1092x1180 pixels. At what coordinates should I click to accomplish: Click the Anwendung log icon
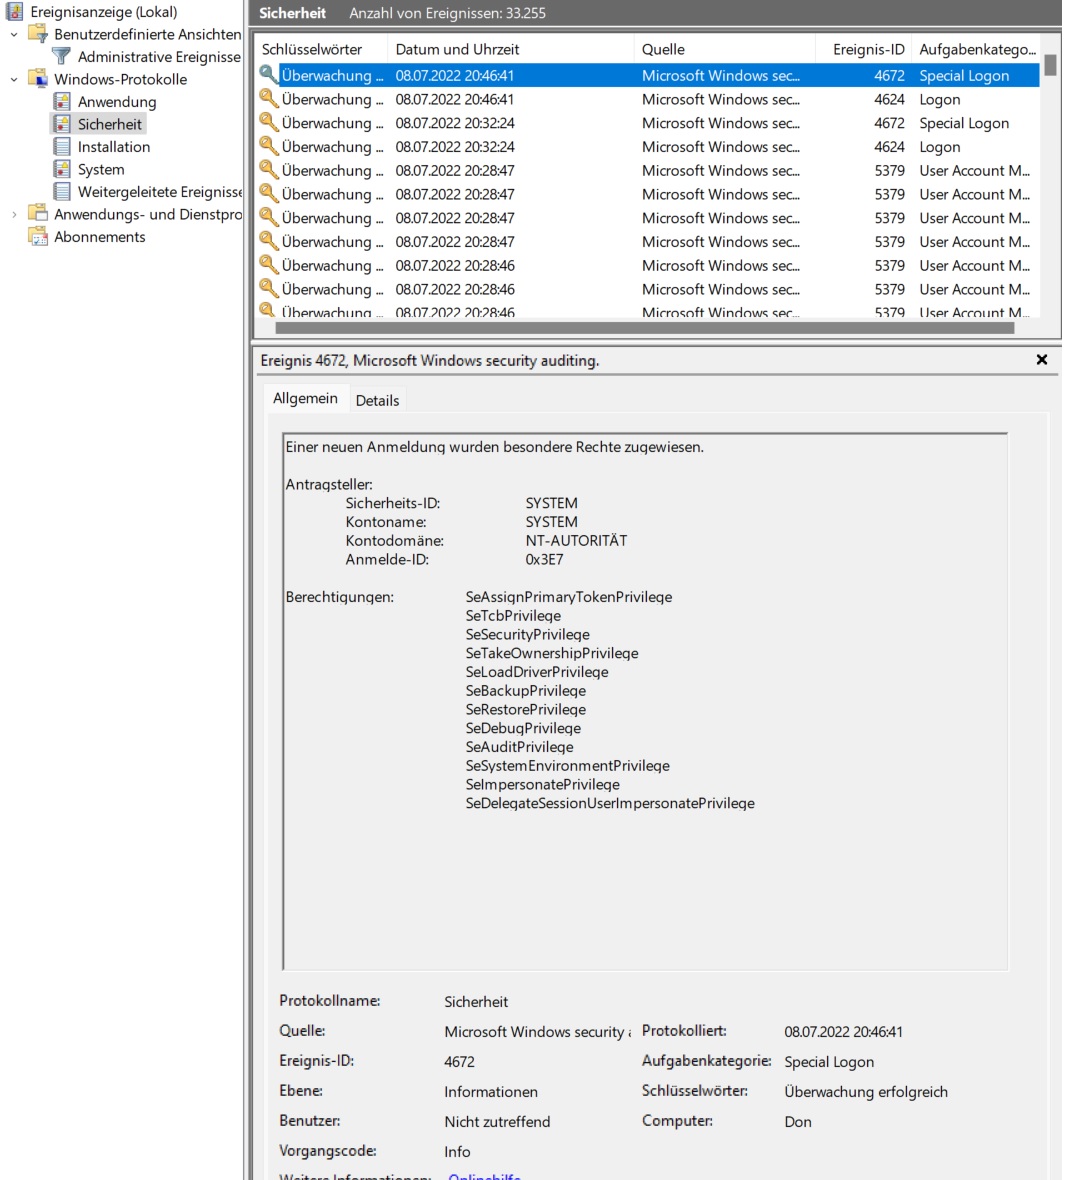(x=62, y=102)
